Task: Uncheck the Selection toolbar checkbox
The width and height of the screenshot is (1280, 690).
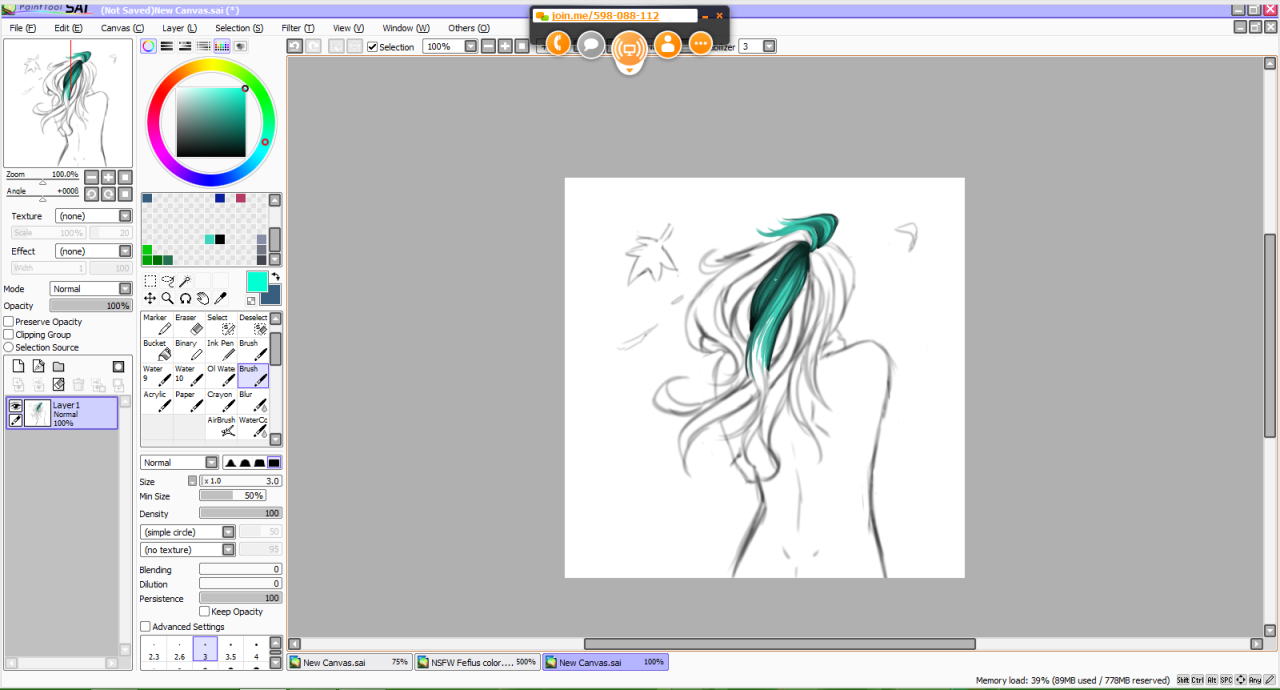Action: point(373,47)
